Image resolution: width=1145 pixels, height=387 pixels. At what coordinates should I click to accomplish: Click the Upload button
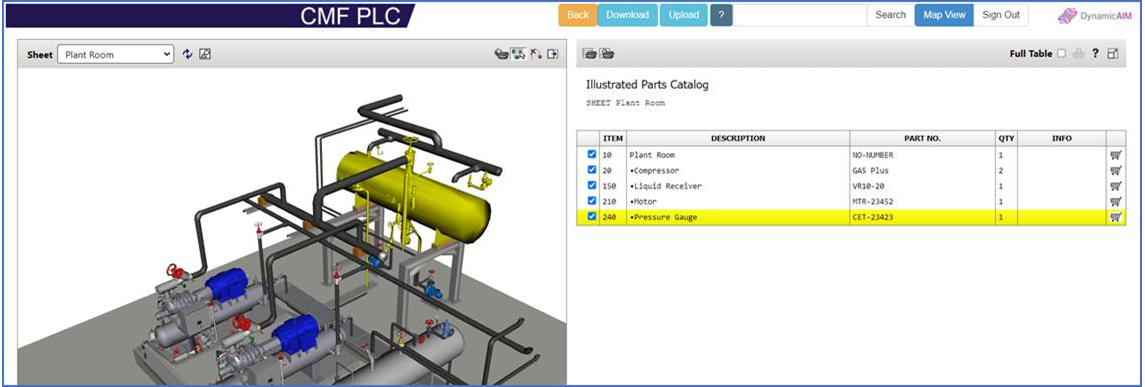(x=683, y=15)
